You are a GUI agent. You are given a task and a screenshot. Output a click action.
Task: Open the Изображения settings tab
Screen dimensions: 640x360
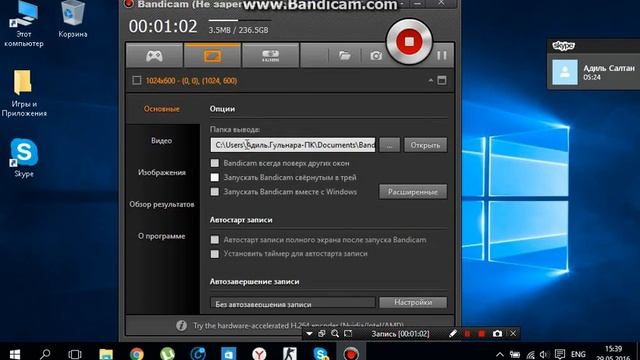click(162, 172)
